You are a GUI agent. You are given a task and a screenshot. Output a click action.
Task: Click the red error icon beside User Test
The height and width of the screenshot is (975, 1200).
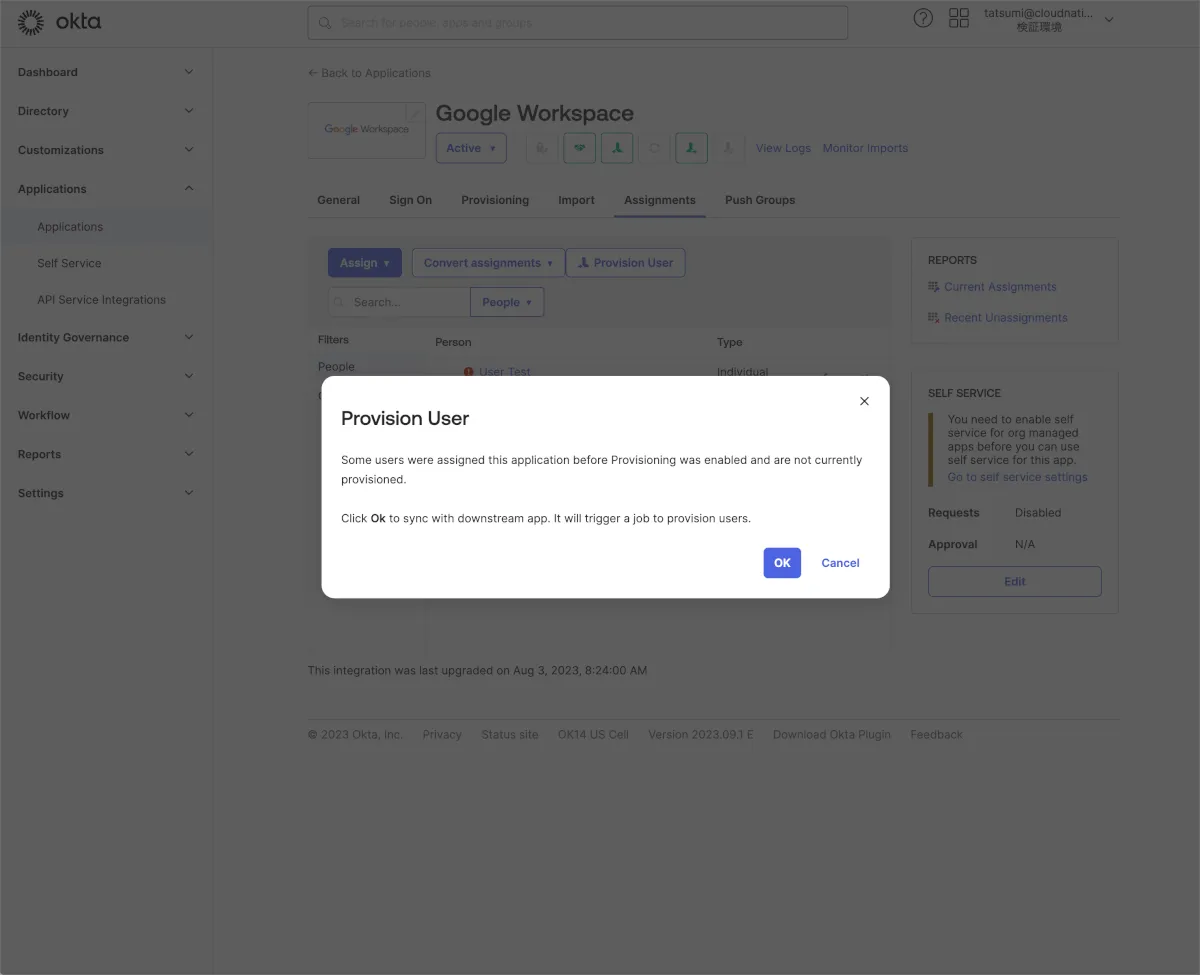point(468,372)
